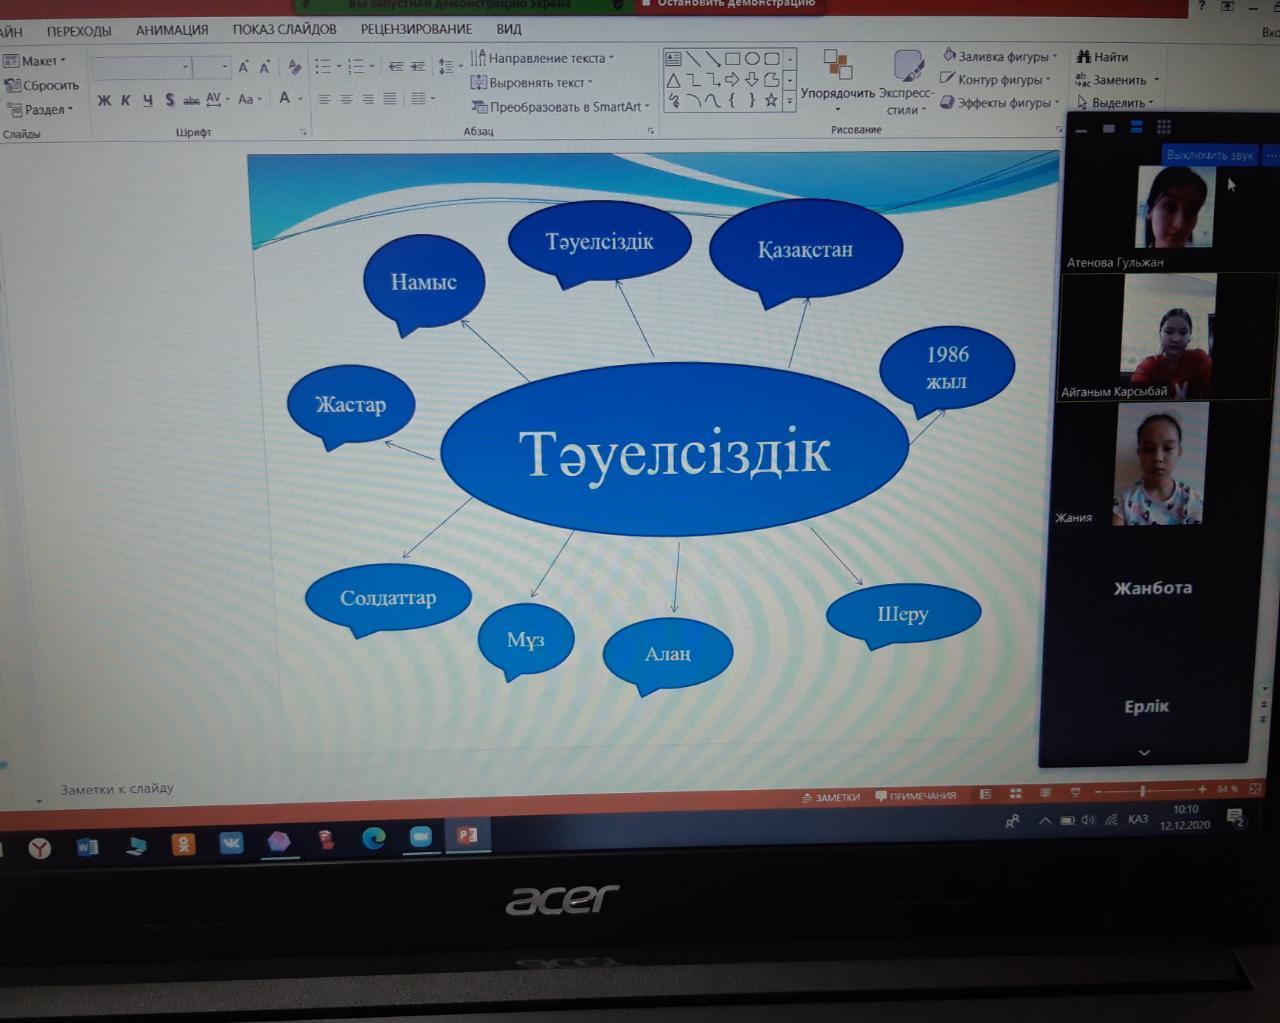Open the АНИМАЦИЯ ribbon tab
The image size is (1280, 1023).
[172, 30]
